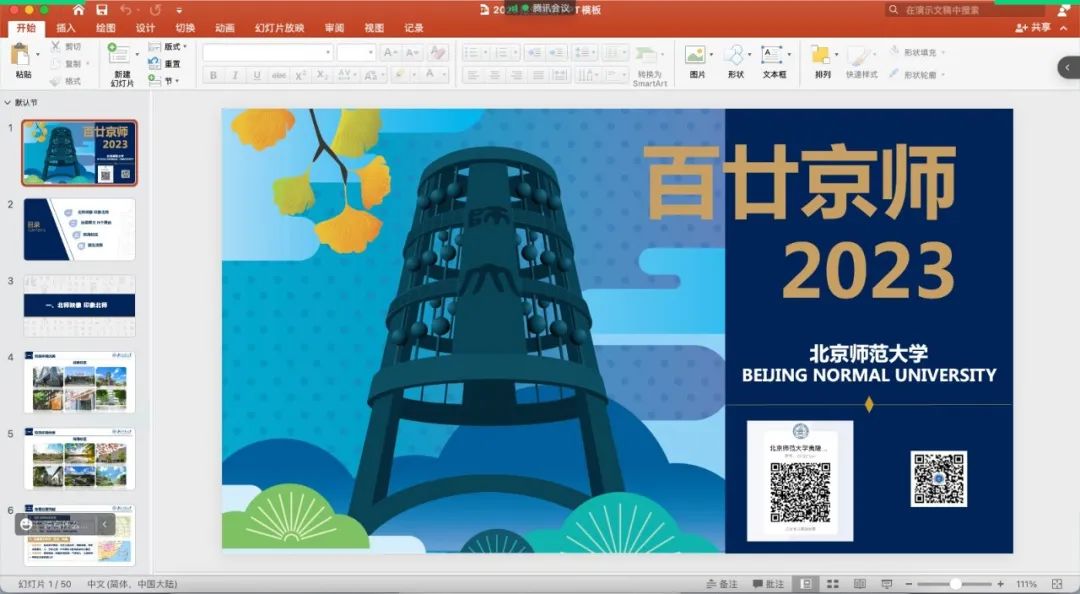Switch to the 绘图 tab
This screenshot has height=594, width=1080.
(105, 28)
